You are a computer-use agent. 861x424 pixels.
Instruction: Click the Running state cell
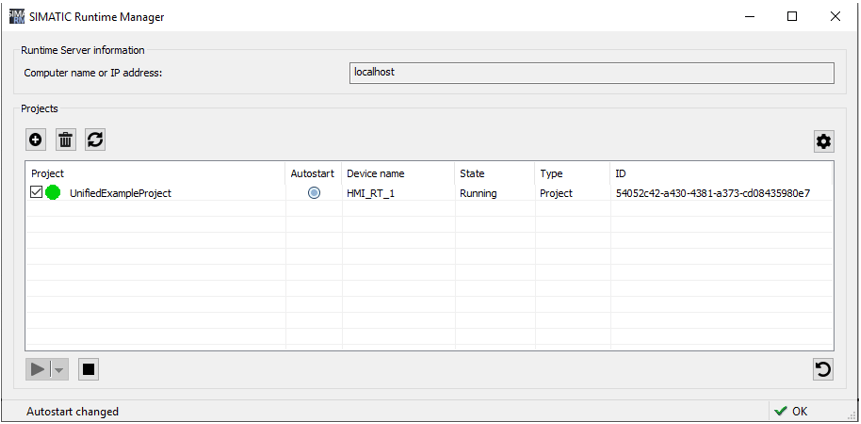(478, 193)
